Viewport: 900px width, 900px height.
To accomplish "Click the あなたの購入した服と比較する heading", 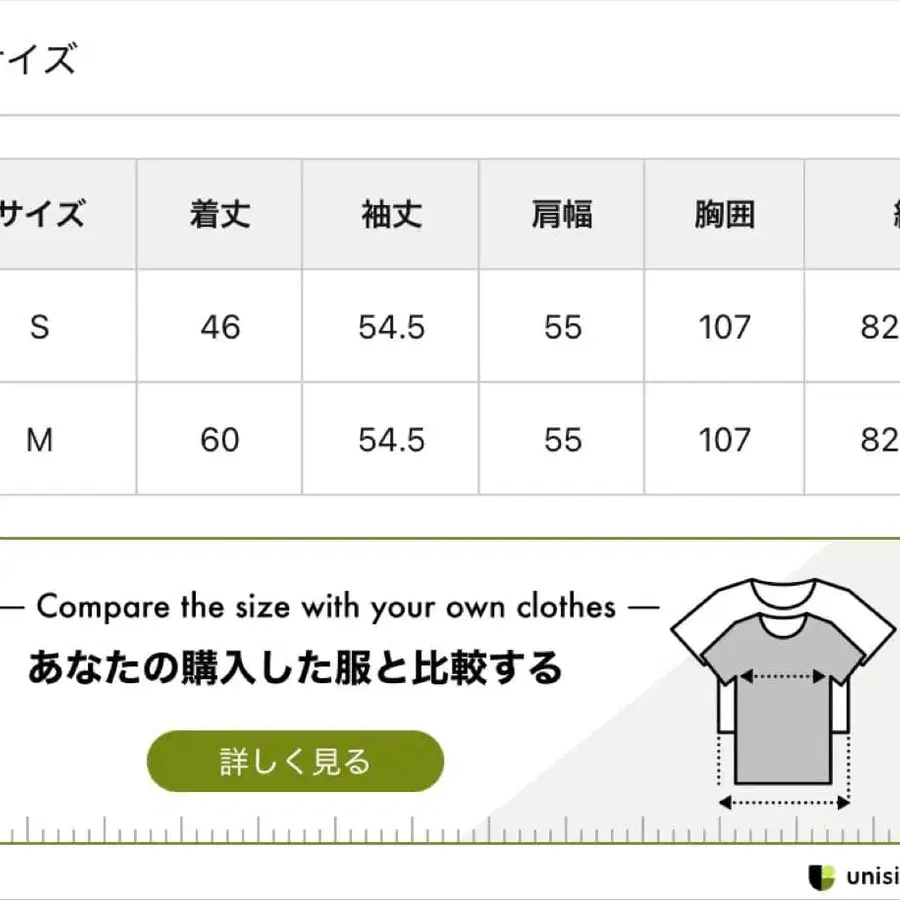I will pyautogui.click(x=295, y=668).
